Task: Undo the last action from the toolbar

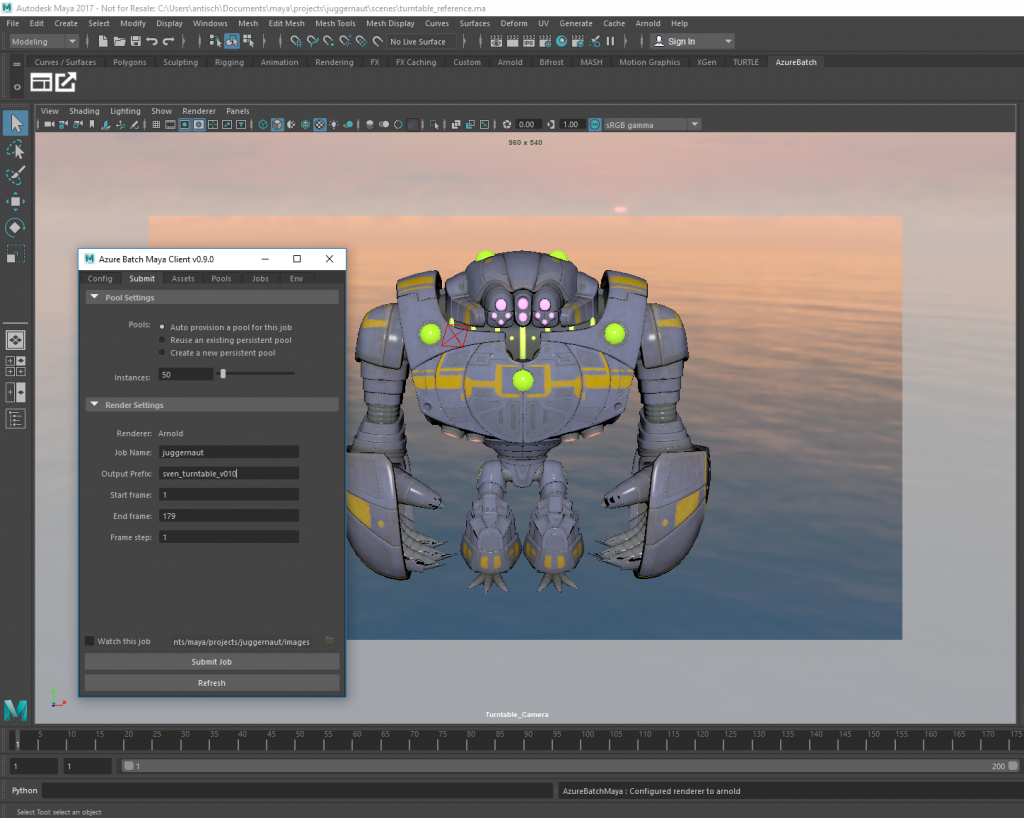Action: point(152,41)
